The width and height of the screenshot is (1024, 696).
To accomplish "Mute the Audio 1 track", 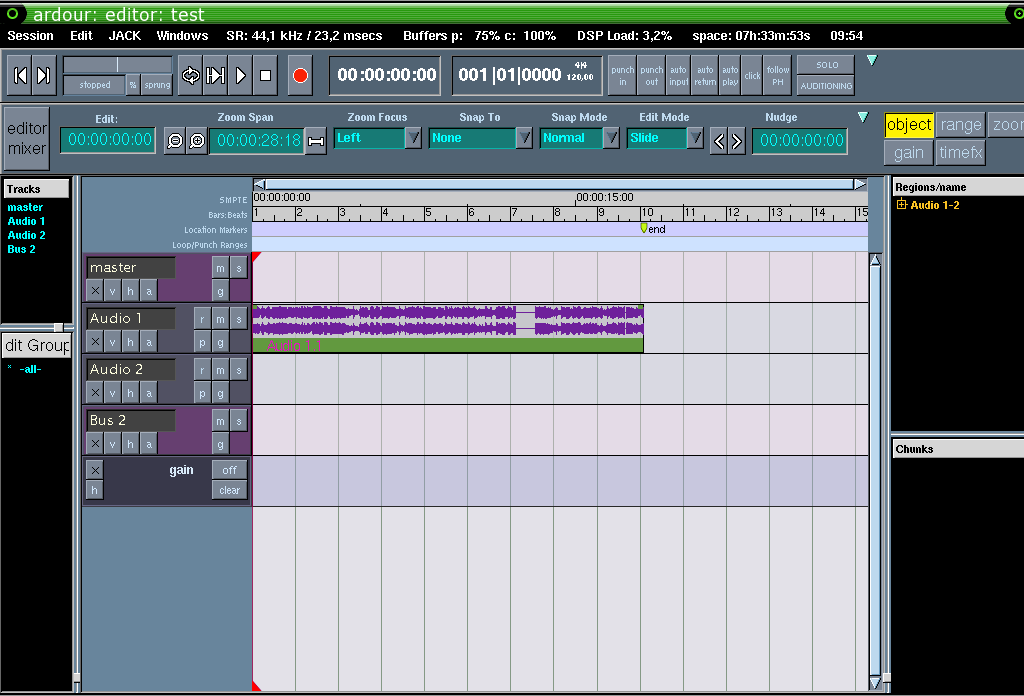I will pyautogui.click(x=221, y=319).
